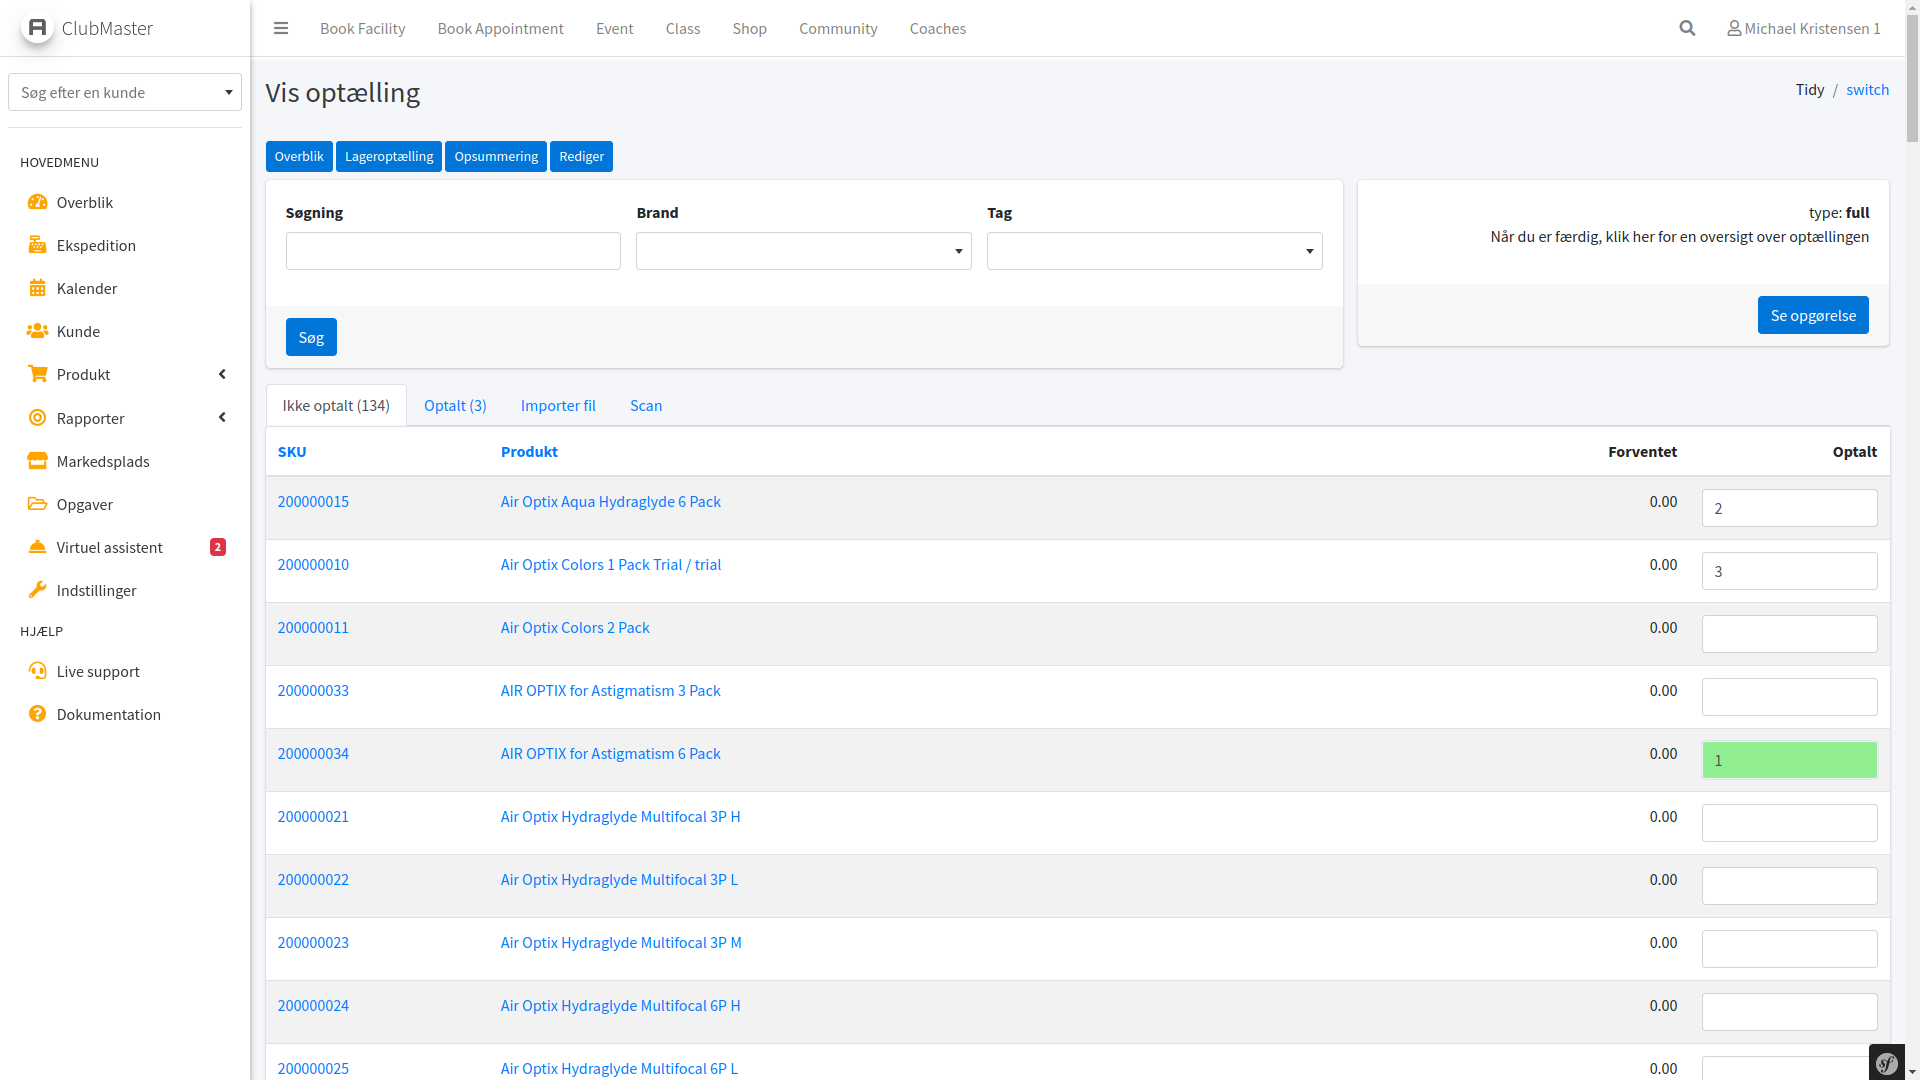
Task: Open Indstillinger wrench icon
Action: click(x=37, y=590)
